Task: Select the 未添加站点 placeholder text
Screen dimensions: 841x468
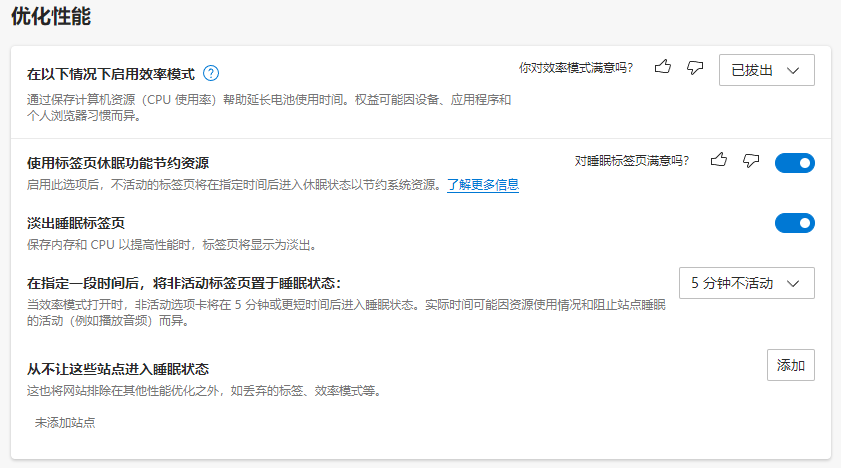Action: (65, 423)
